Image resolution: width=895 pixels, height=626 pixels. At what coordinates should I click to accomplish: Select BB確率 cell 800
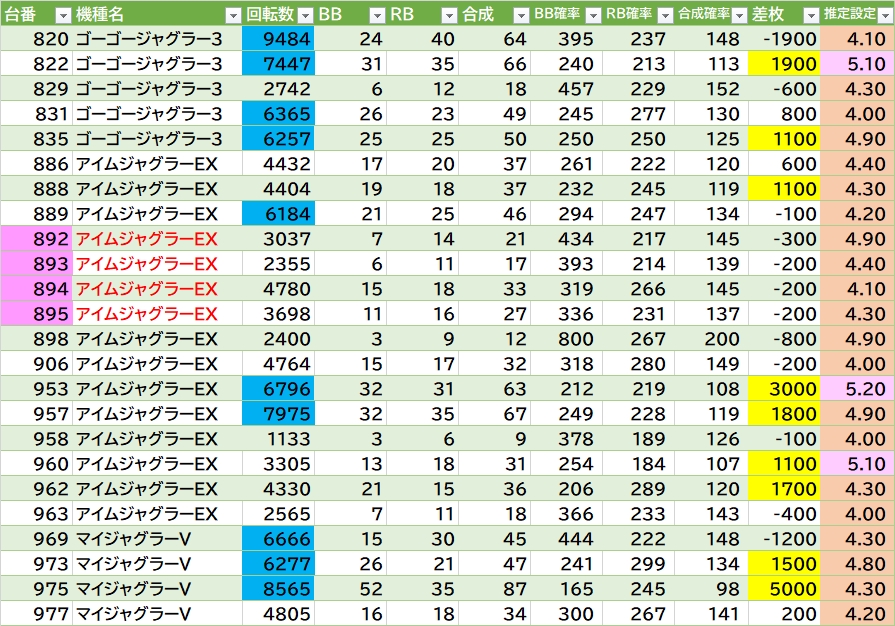click(566, 339)
